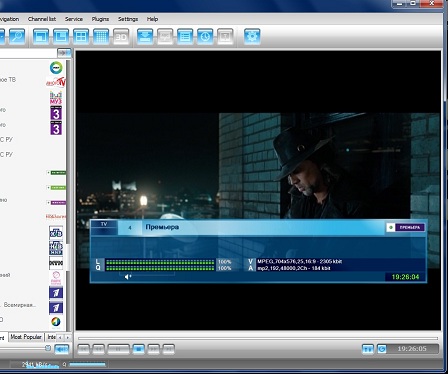Click the download-arrow record icon in toolbar
Image resolution: width=448 pixels, height=374 pixels.
tap(145, 36)
